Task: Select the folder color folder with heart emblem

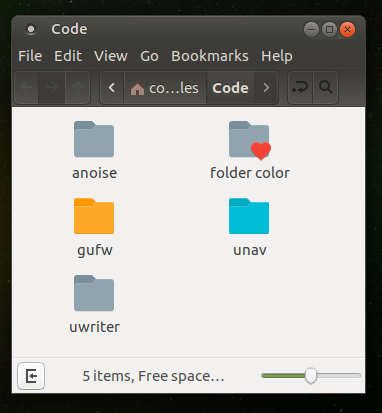Action: pyautogui.click(x=249, y=140)
